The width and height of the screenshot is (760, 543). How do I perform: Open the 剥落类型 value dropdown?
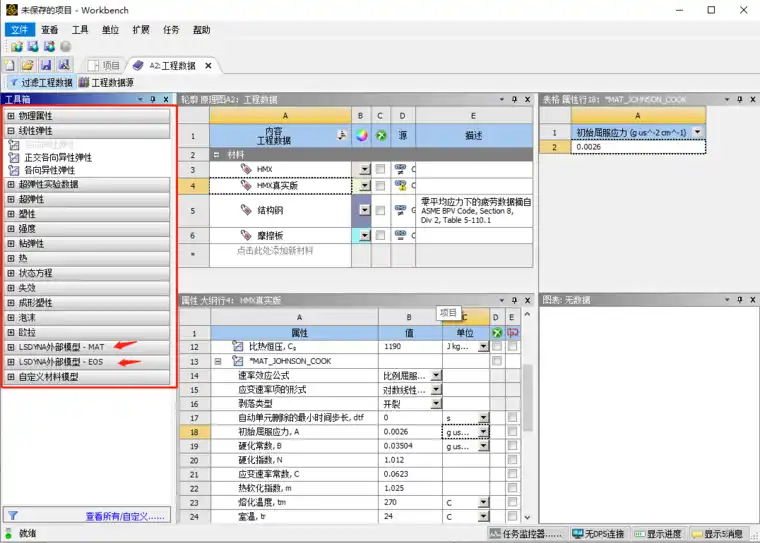(435, 404)
